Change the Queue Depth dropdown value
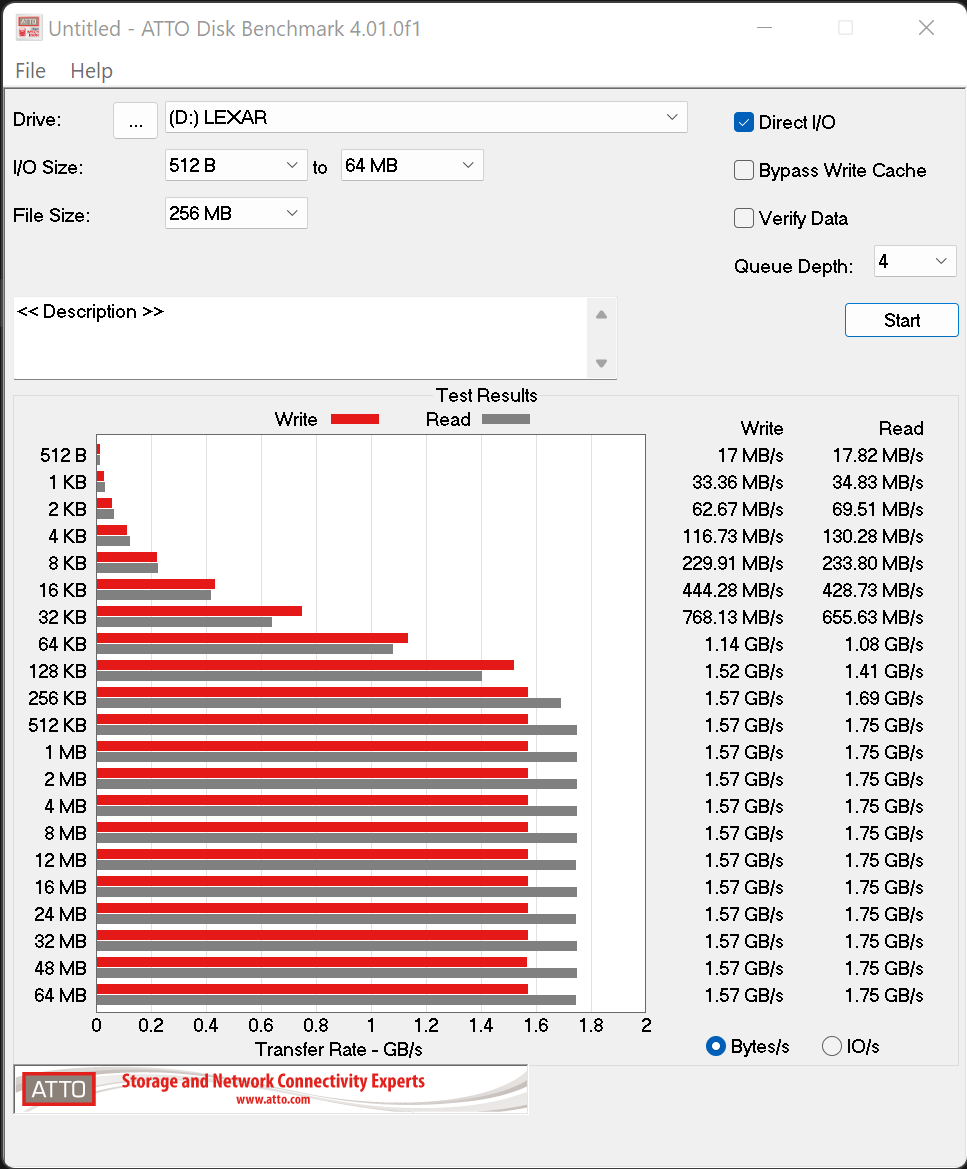Screen dimensions: 967x1169 click(915, 261)
